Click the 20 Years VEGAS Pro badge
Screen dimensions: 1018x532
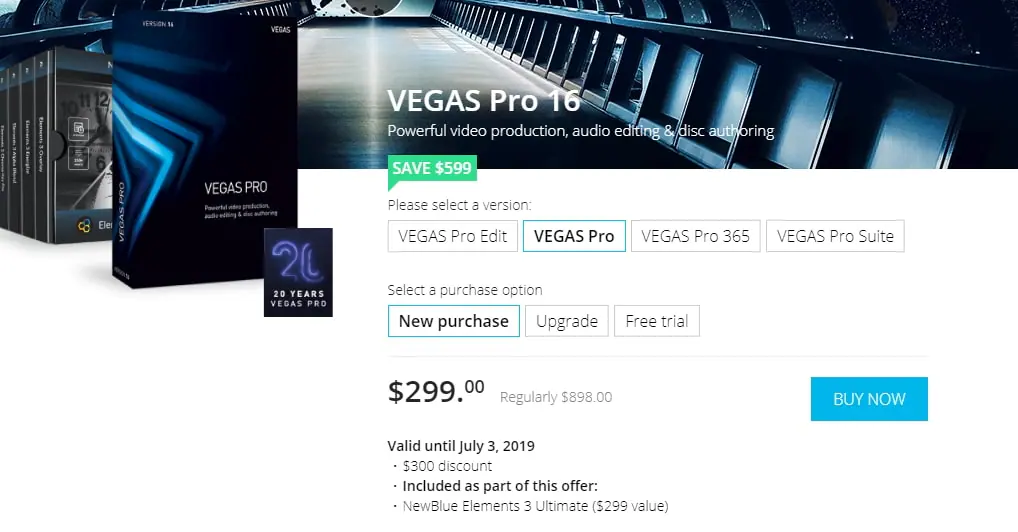tap(298, 273)
